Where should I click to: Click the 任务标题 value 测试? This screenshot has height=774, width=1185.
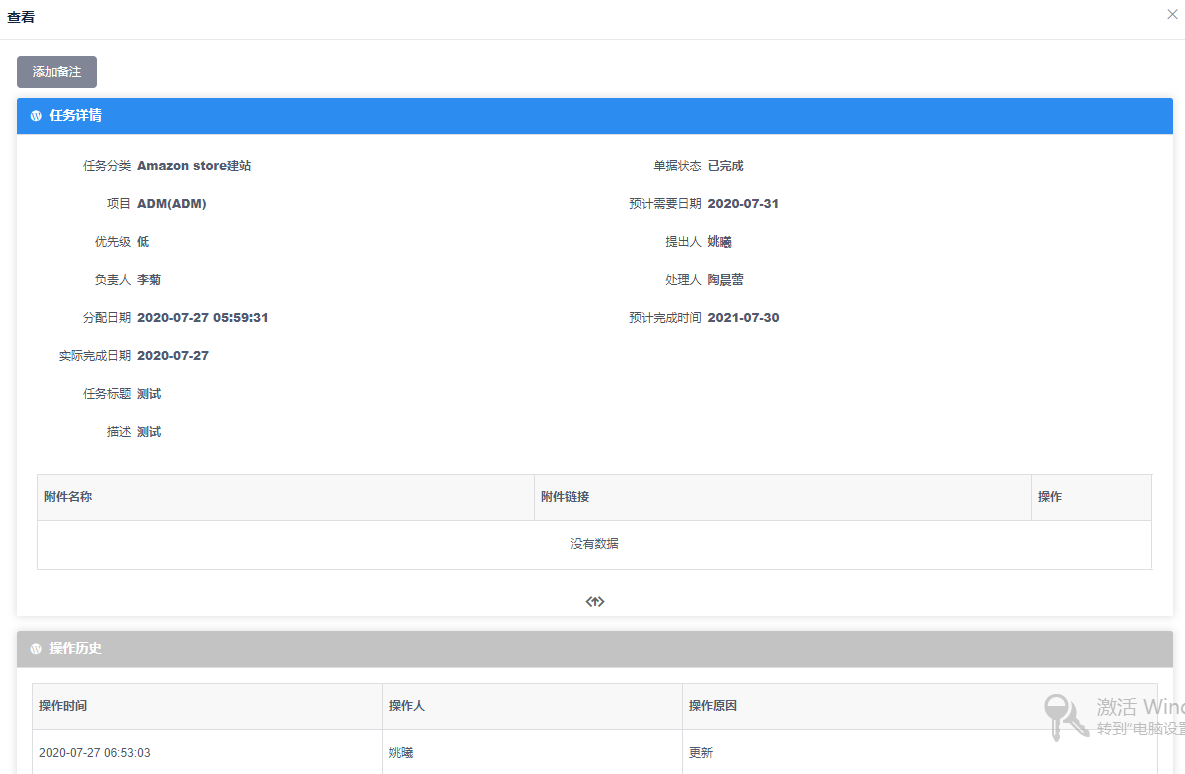[x=149, y=394]
